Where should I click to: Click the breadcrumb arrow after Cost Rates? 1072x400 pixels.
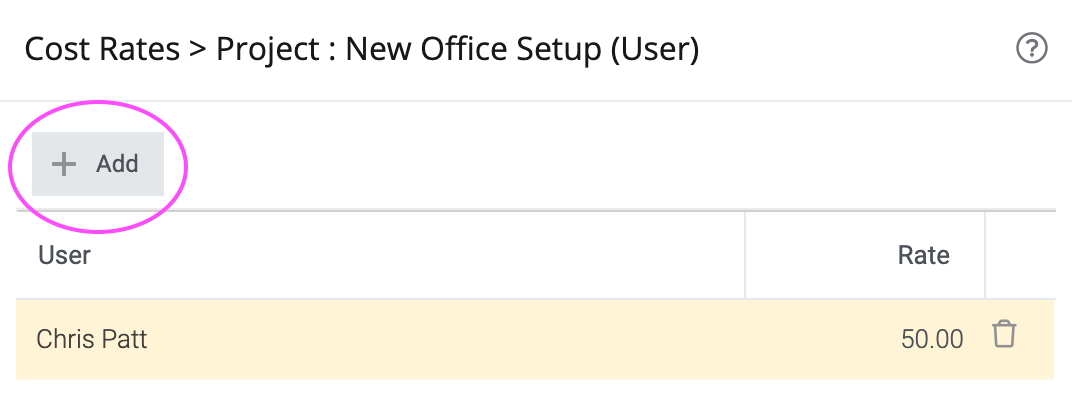coord(198,51)
